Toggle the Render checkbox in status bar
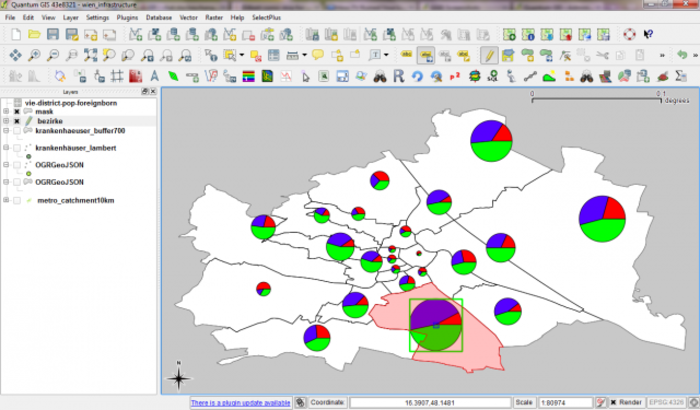 click(613, 403)
